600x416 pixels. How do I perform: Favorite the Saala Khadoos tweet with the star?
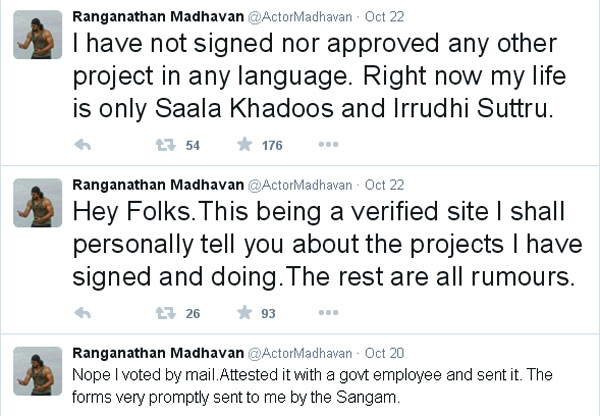(243, 146)
